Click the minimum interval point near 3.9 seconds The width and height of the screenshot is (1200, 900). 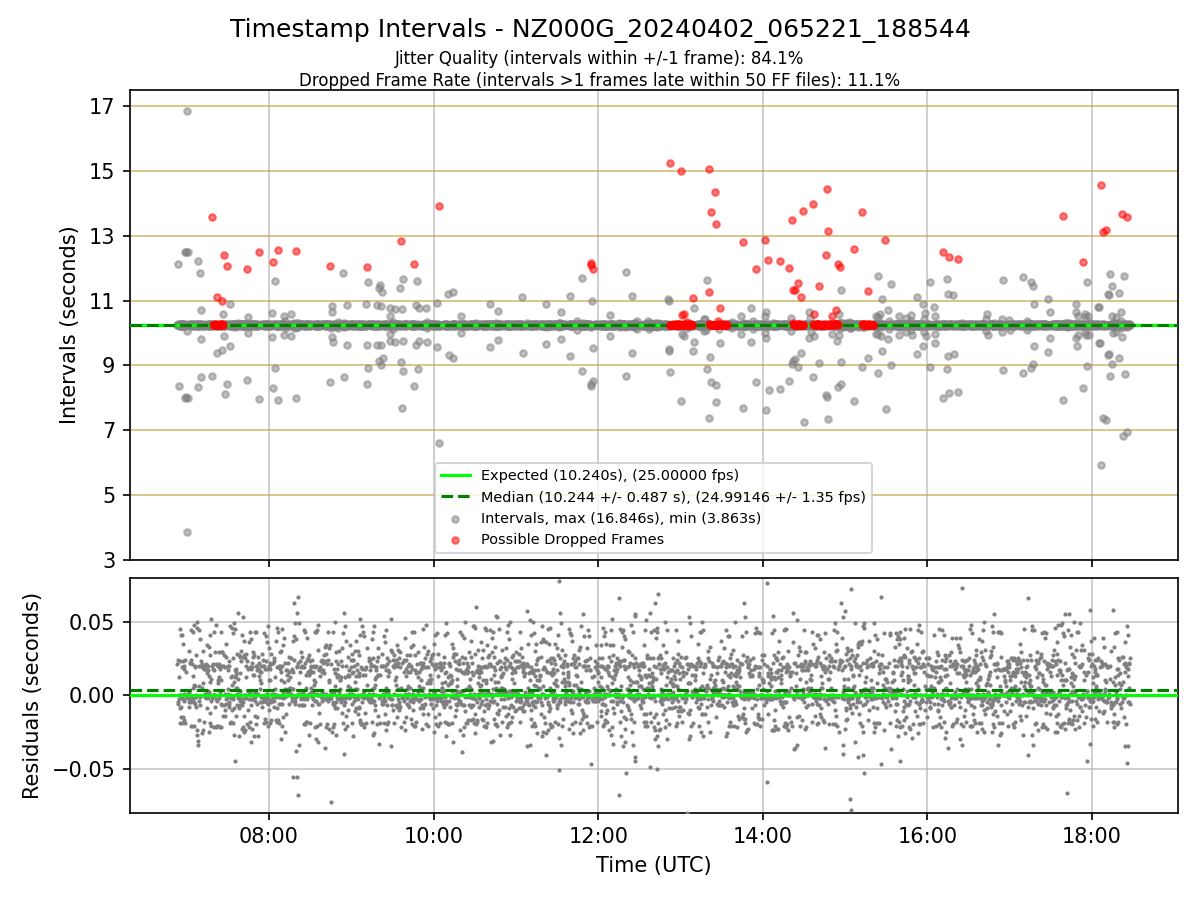[x=187, y=532]
